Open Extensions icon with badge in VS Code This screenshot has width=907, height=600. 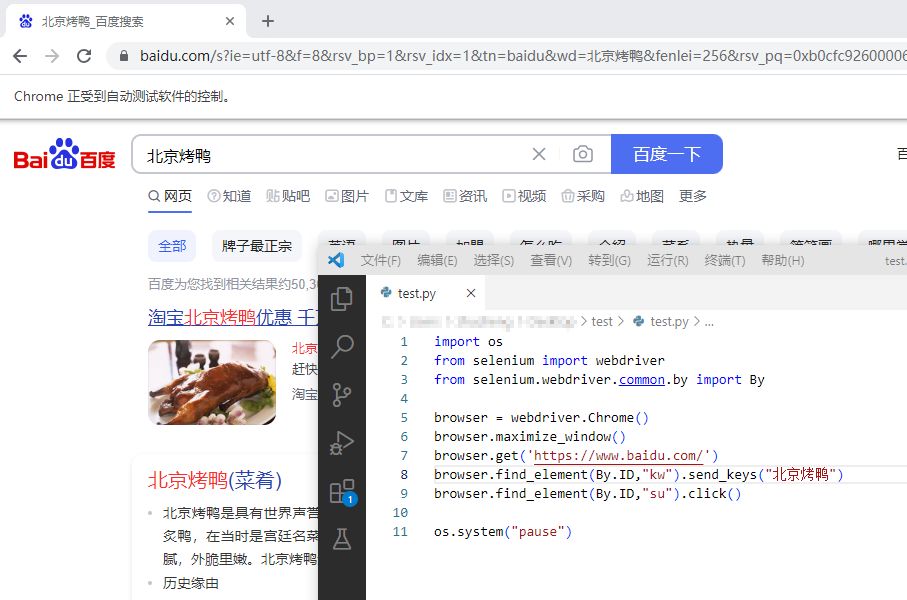coord(342,492)
